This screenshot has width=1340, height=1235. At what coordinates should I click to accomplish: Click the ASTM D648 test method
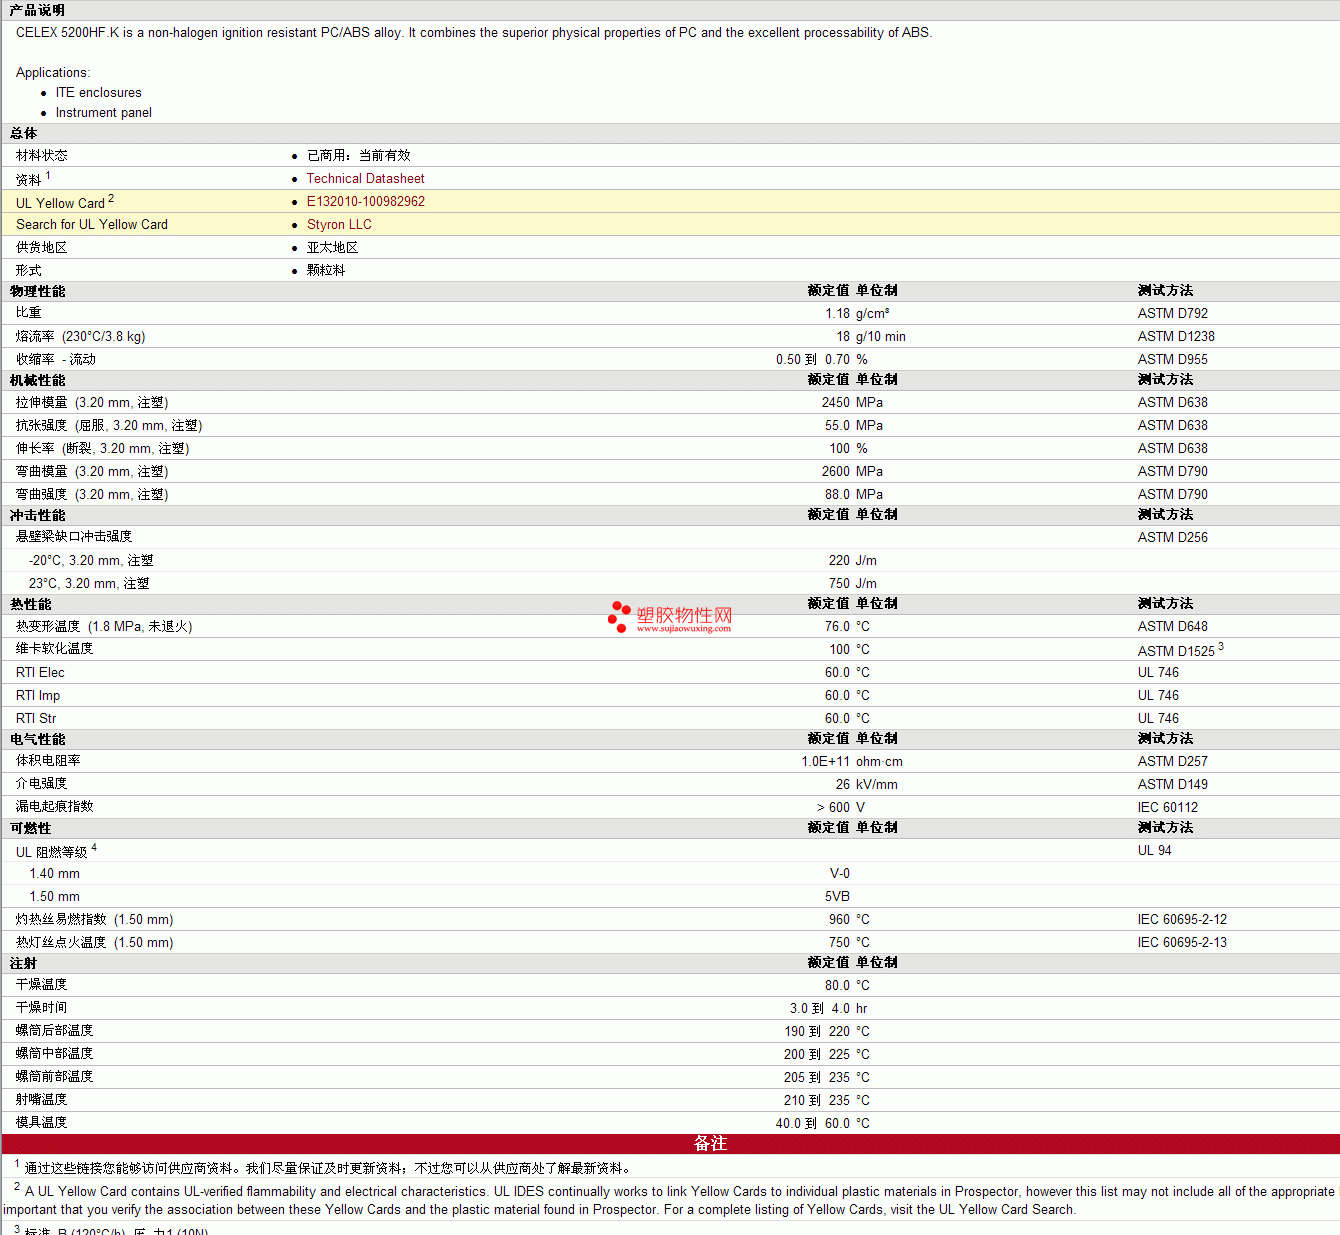[1172, 626]
